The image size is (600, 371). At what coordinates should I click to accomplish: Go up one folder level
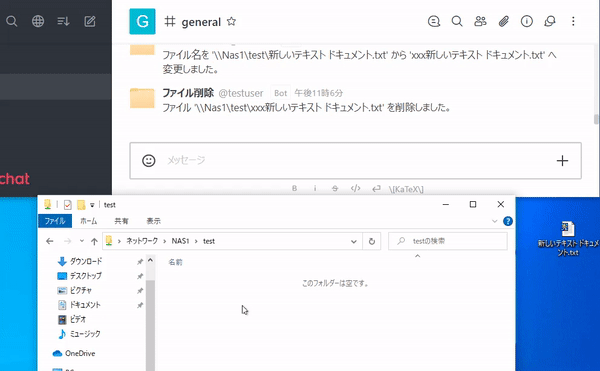click(94, 241)
